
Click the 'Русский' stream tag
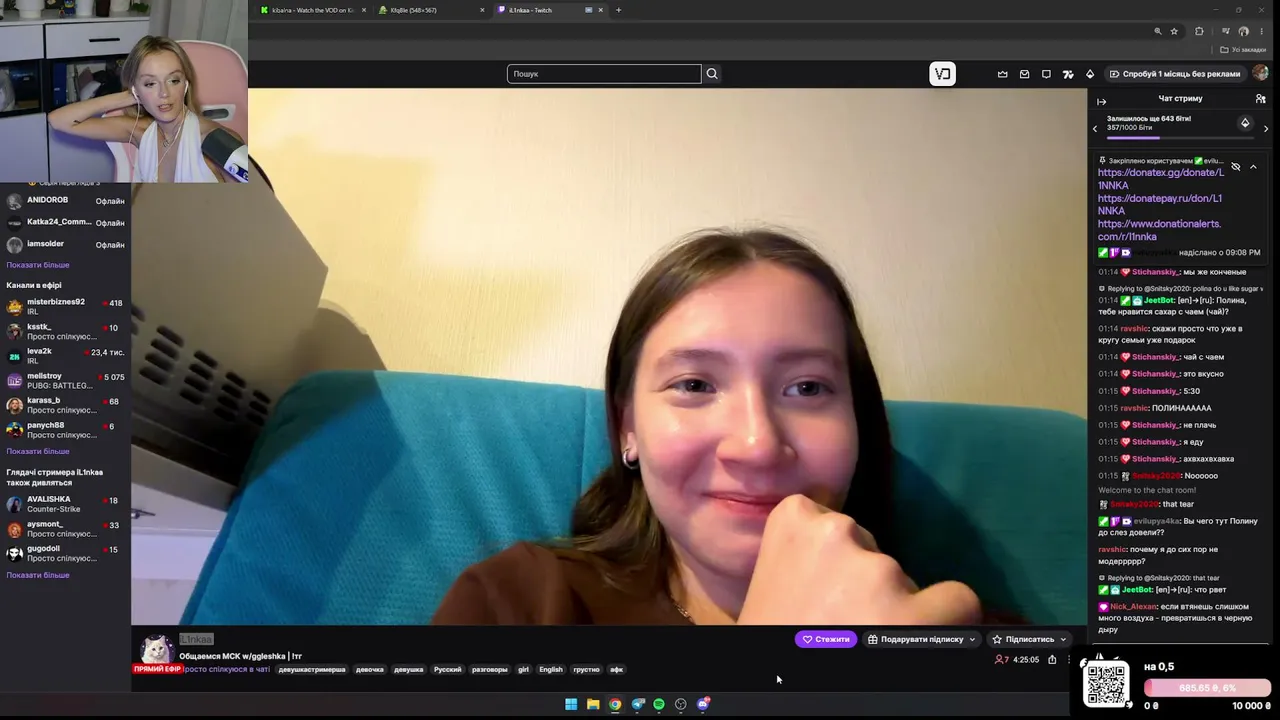(447, 670)
